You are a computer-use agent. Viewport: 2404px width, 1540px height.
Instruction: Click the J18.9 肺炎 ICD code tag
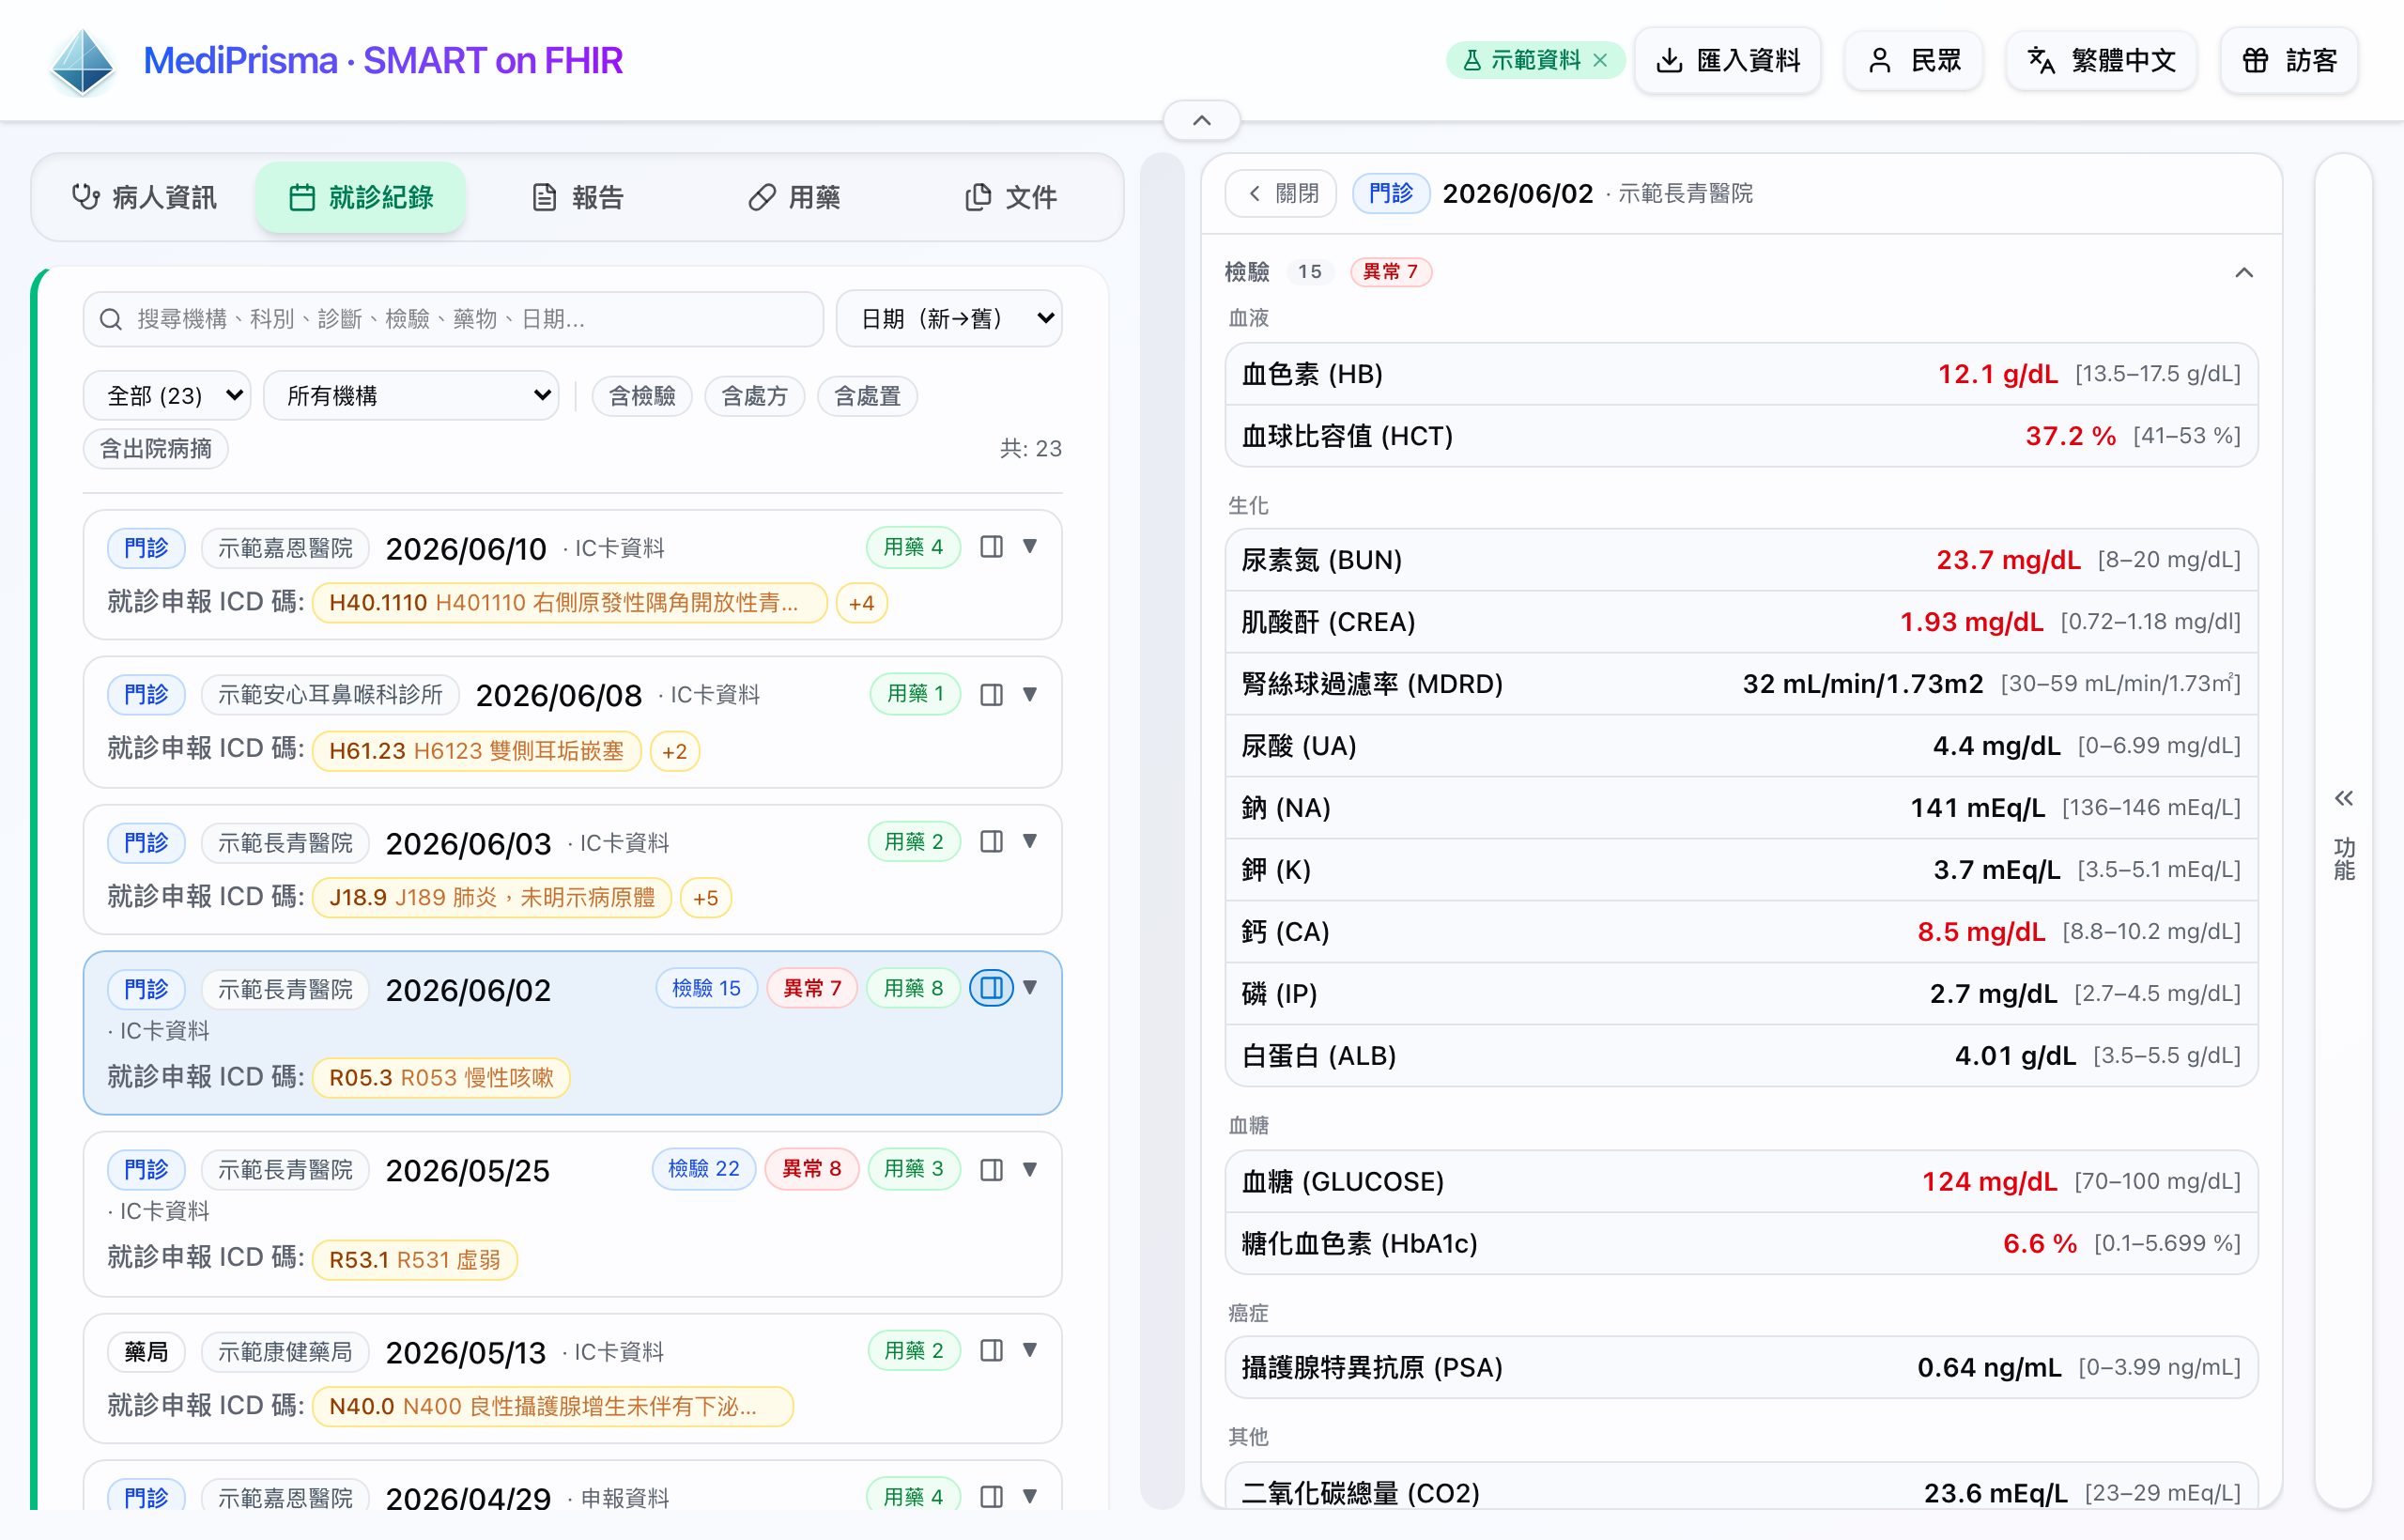click(x=492, y=897)
